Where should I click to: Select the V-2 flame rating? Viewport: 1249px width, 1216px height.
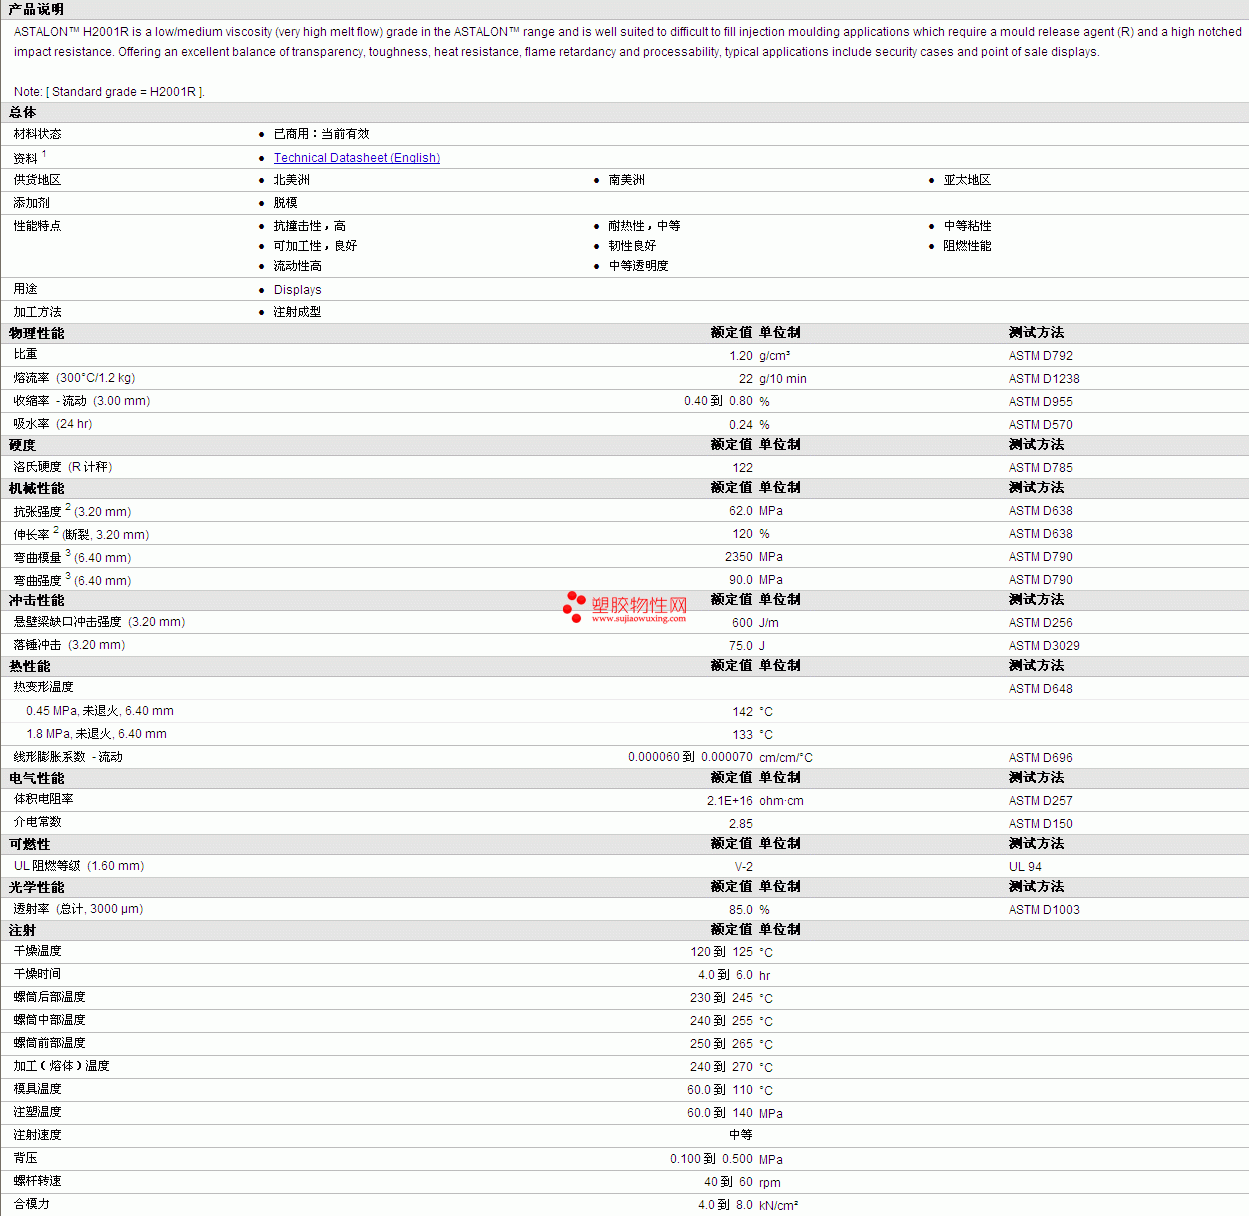[x=744, y=867]
